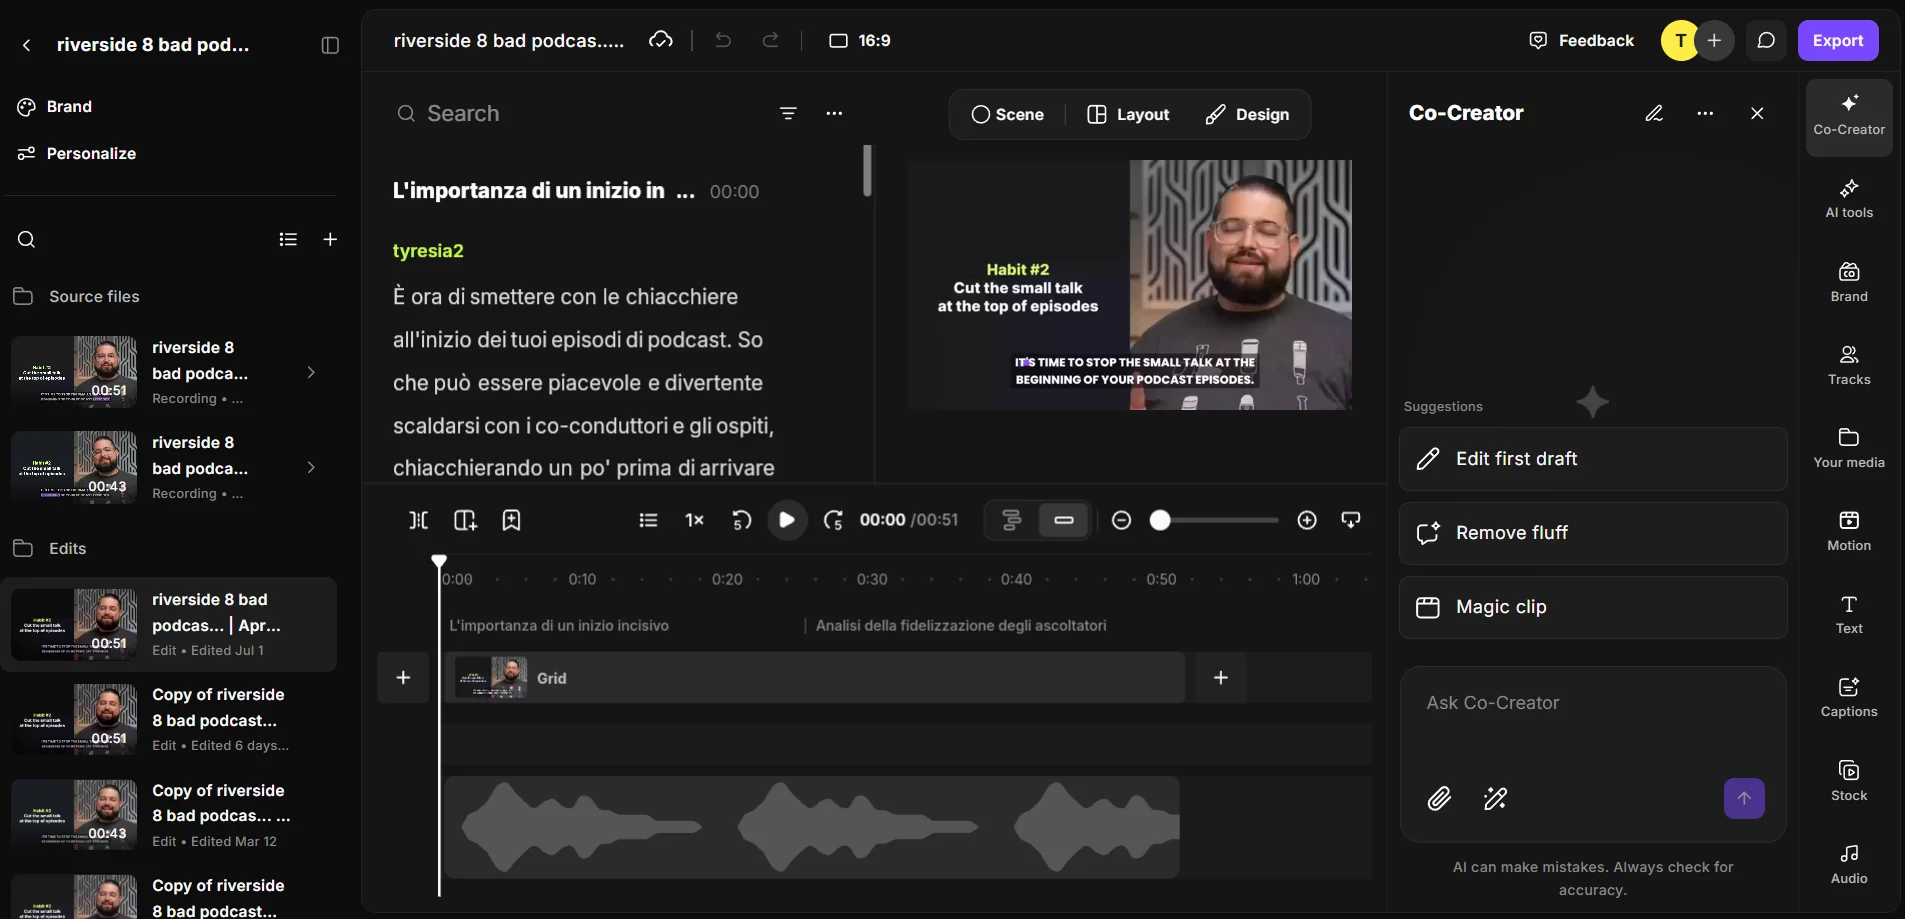Viewport: 1905px width, 919px height.
Task: Start new Co-Creator chat pencil icon
Action: 1654,113
